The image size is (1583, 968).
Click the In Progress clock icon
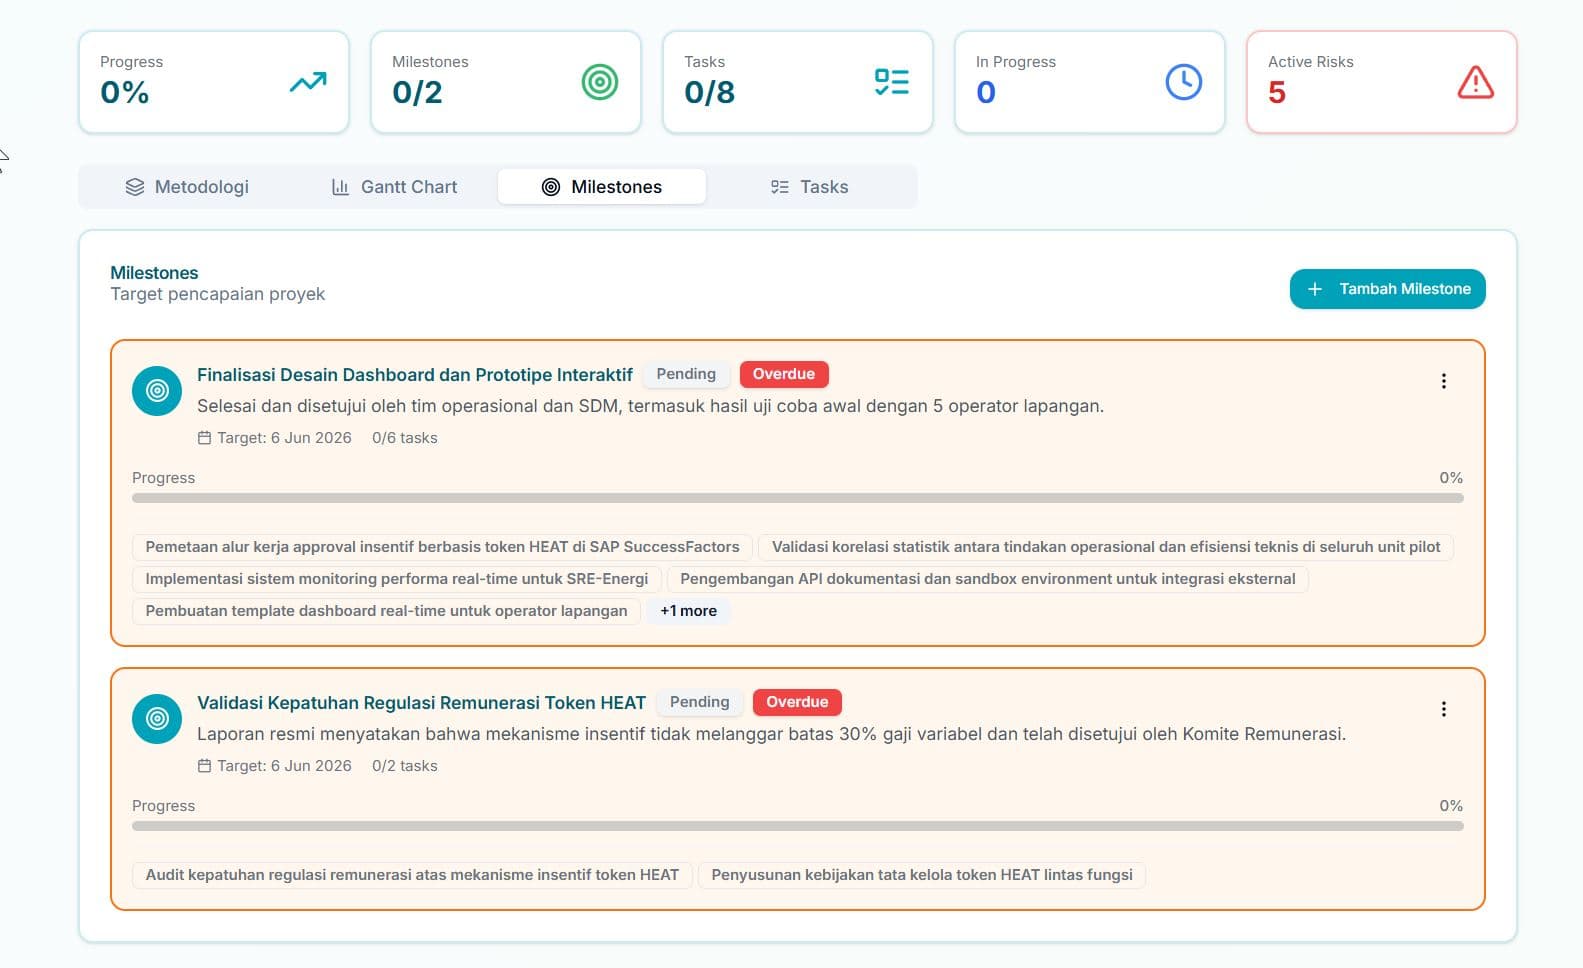1184,82
